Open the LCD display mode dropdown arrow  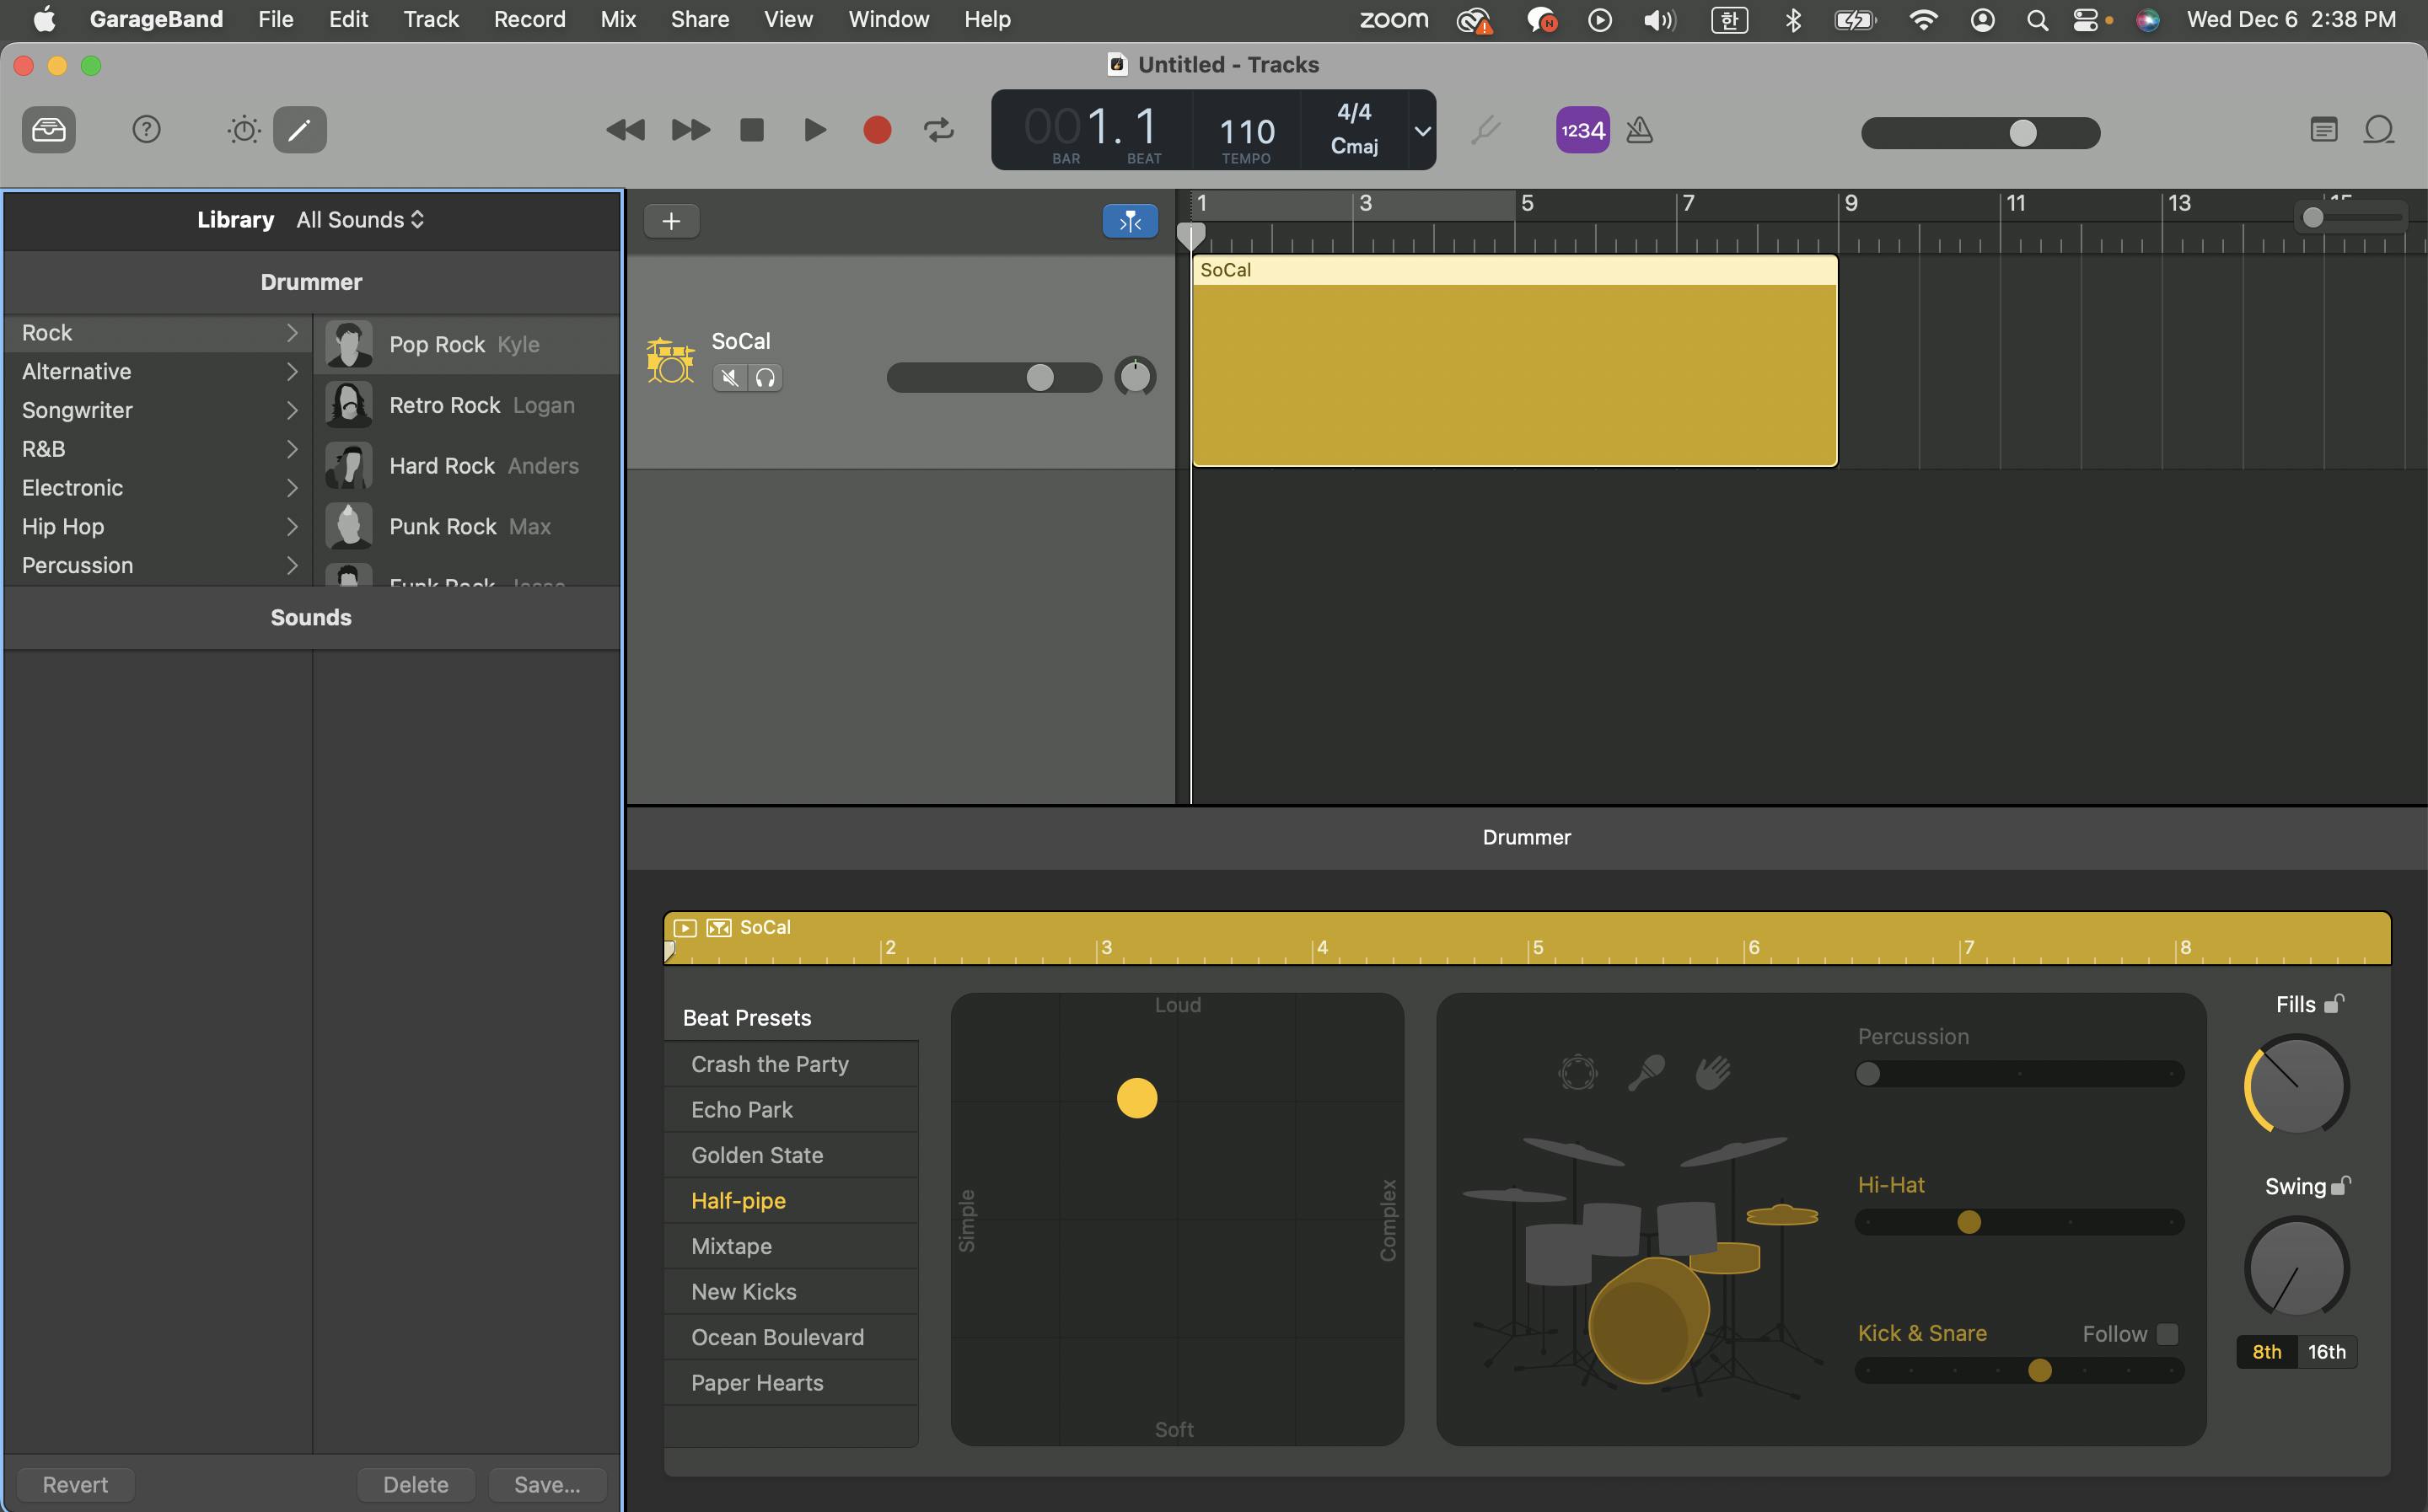point(1422,131)
